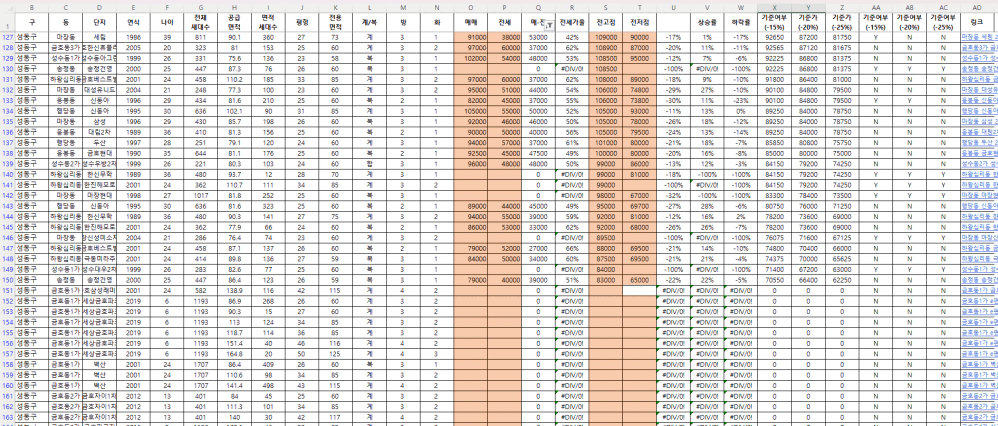Click the 연식 header cell
Viewport: 998px width, 426px height.
click(133, 22)
